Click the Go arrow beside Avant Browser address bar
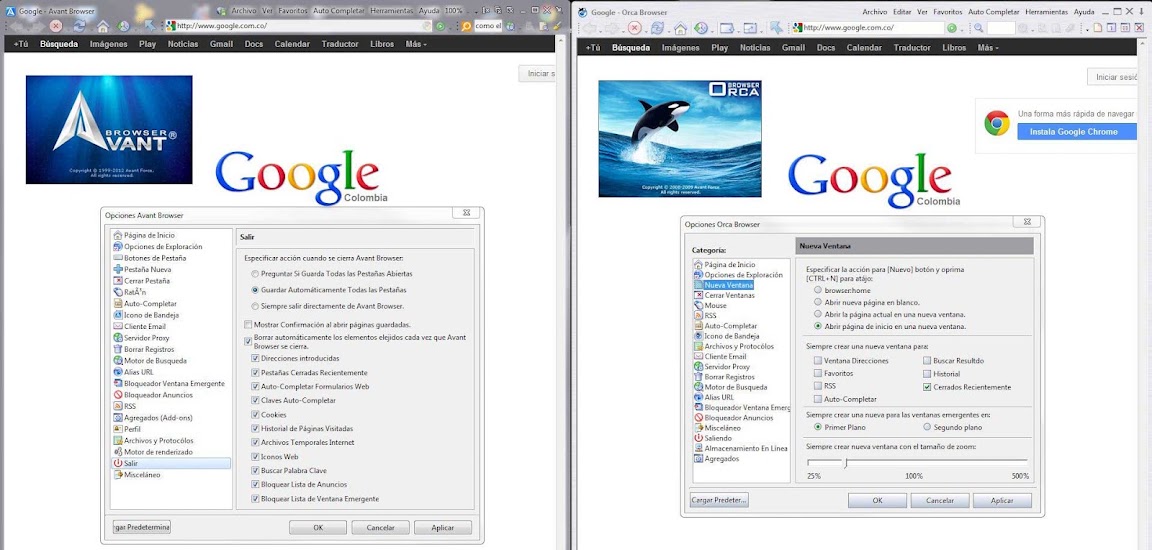Screen dimensions: 1152x550 440,26
